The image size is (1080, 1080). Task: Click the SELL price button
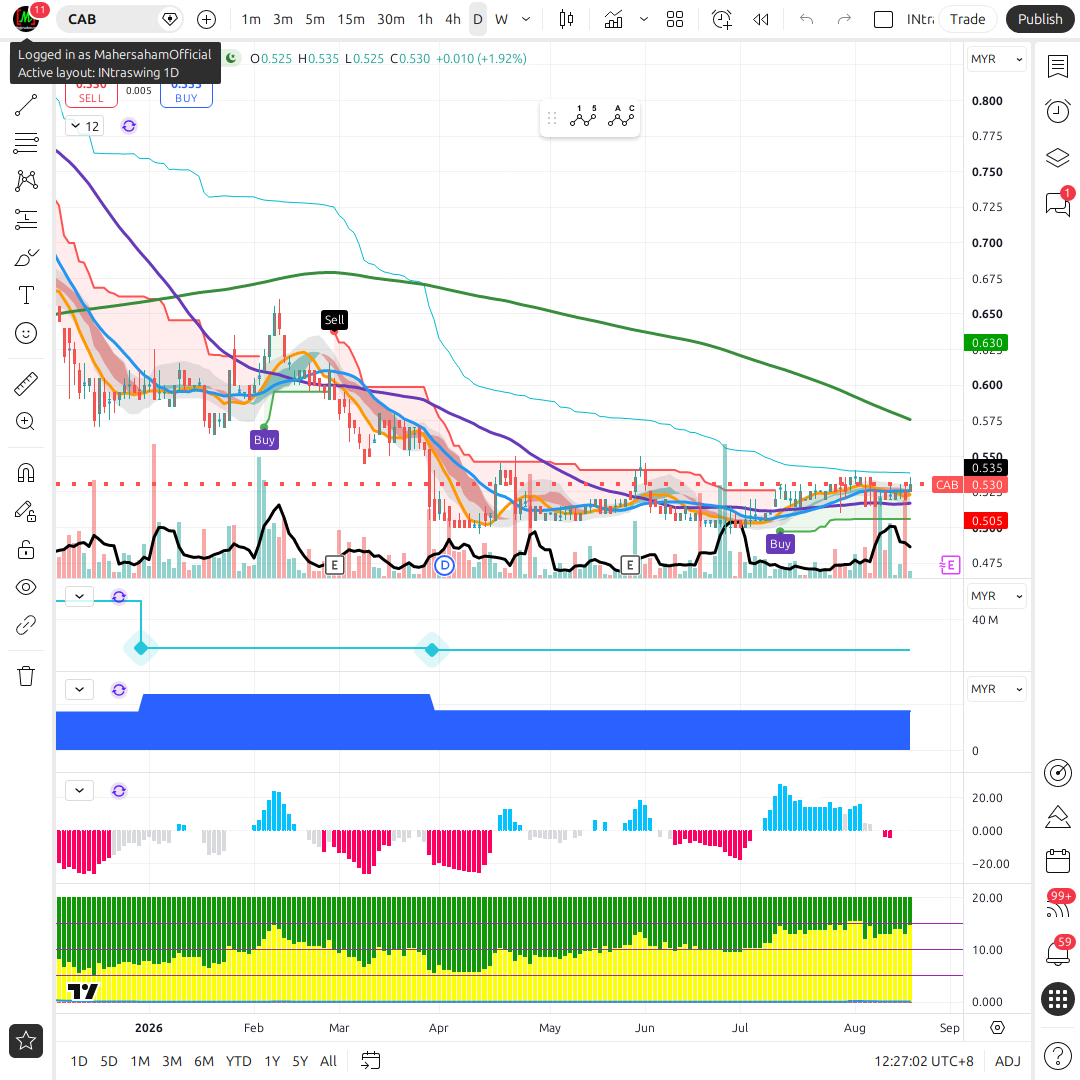point(91,95)
